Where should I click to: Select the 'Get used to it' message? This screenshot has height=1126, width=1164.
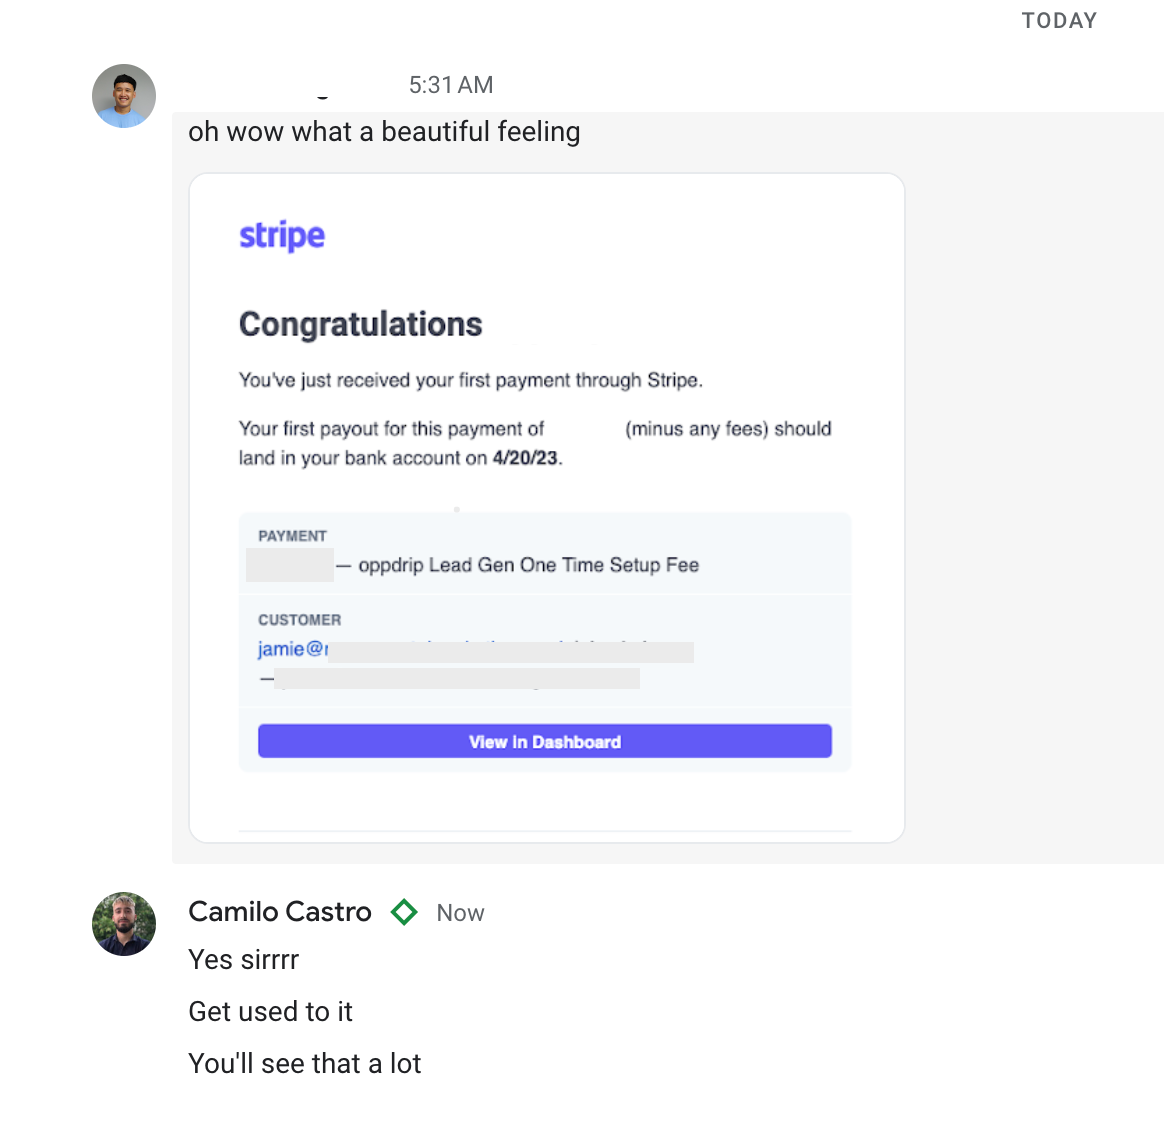270,1012
